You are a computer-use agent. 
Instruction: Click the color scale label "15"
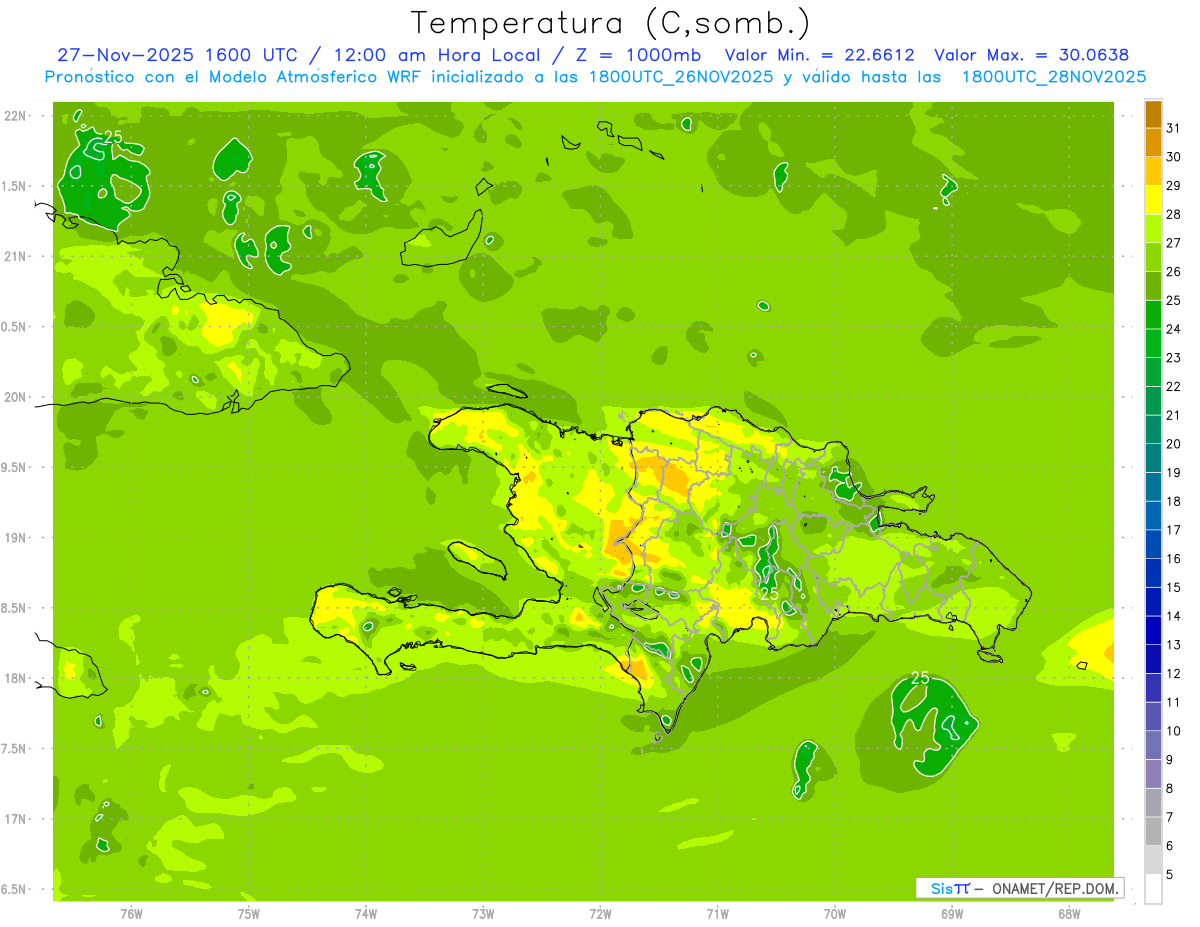(x=1174, y=588)
